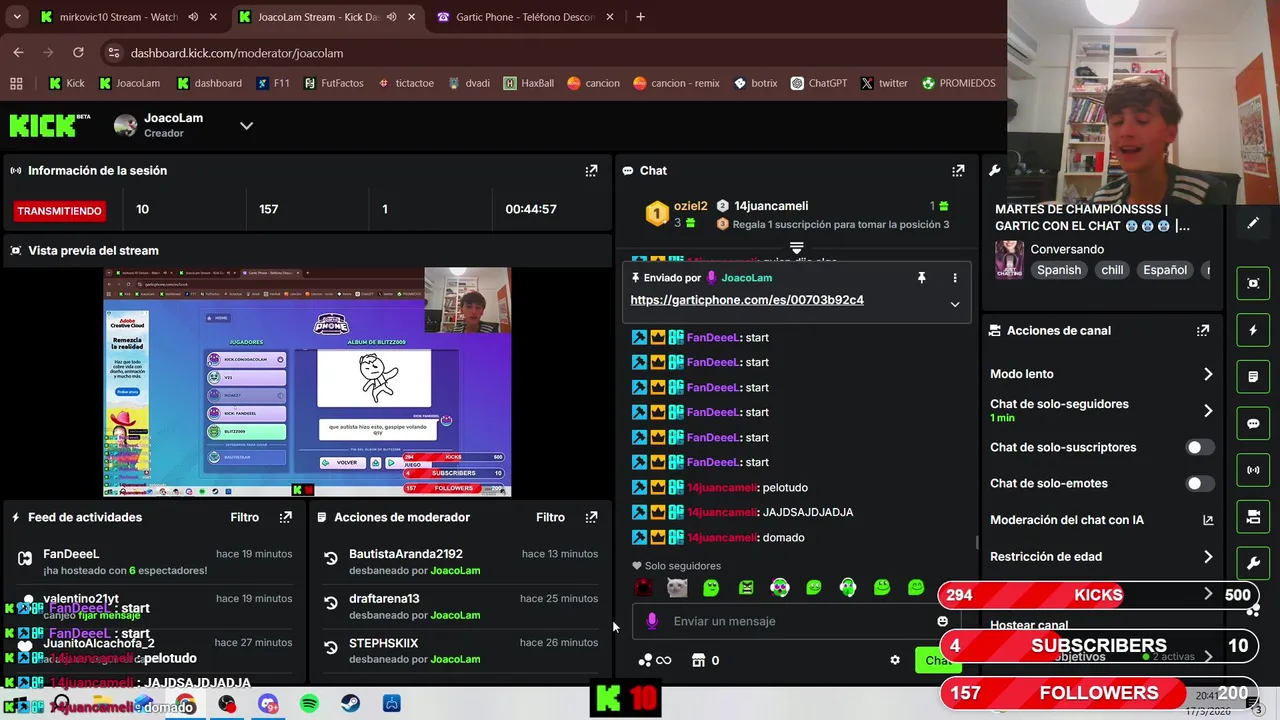Open the dashboard bookmark
Screen dimensions: 1280x720
209,83
